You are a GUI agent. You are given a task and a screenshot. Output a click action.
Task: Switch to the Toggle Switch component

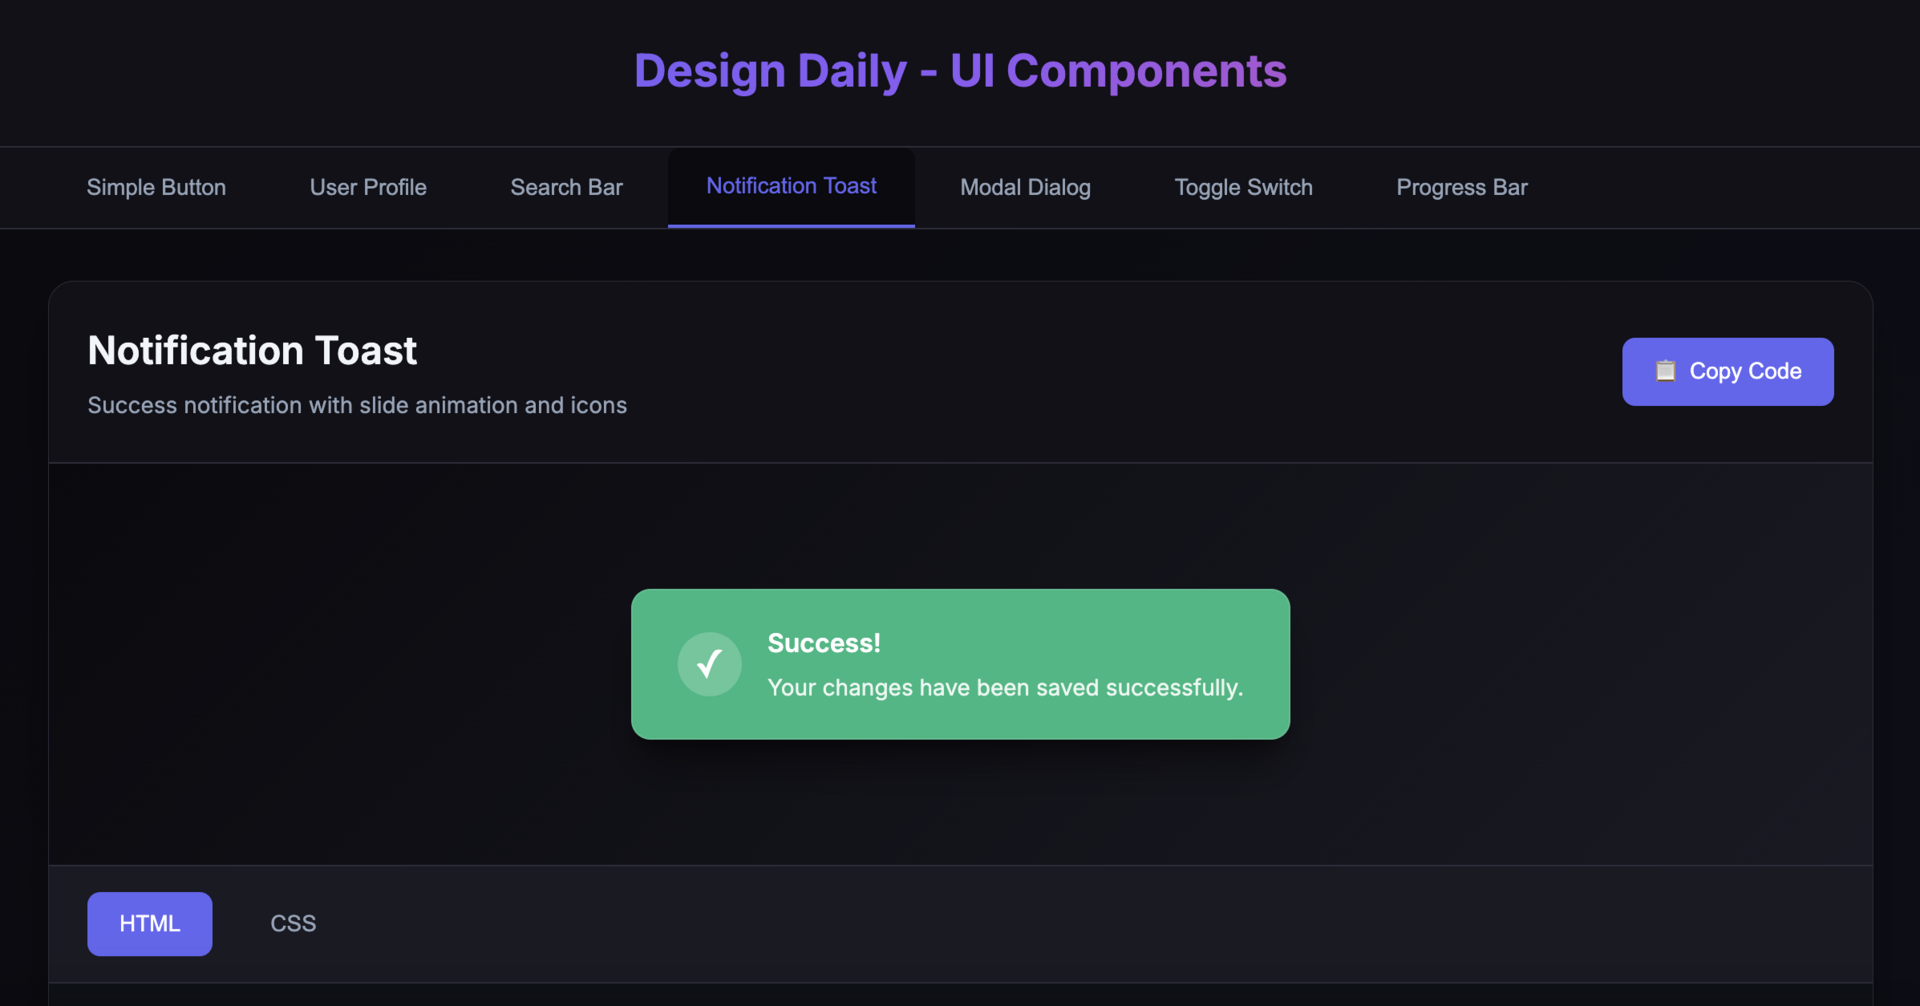(1243, 187)
